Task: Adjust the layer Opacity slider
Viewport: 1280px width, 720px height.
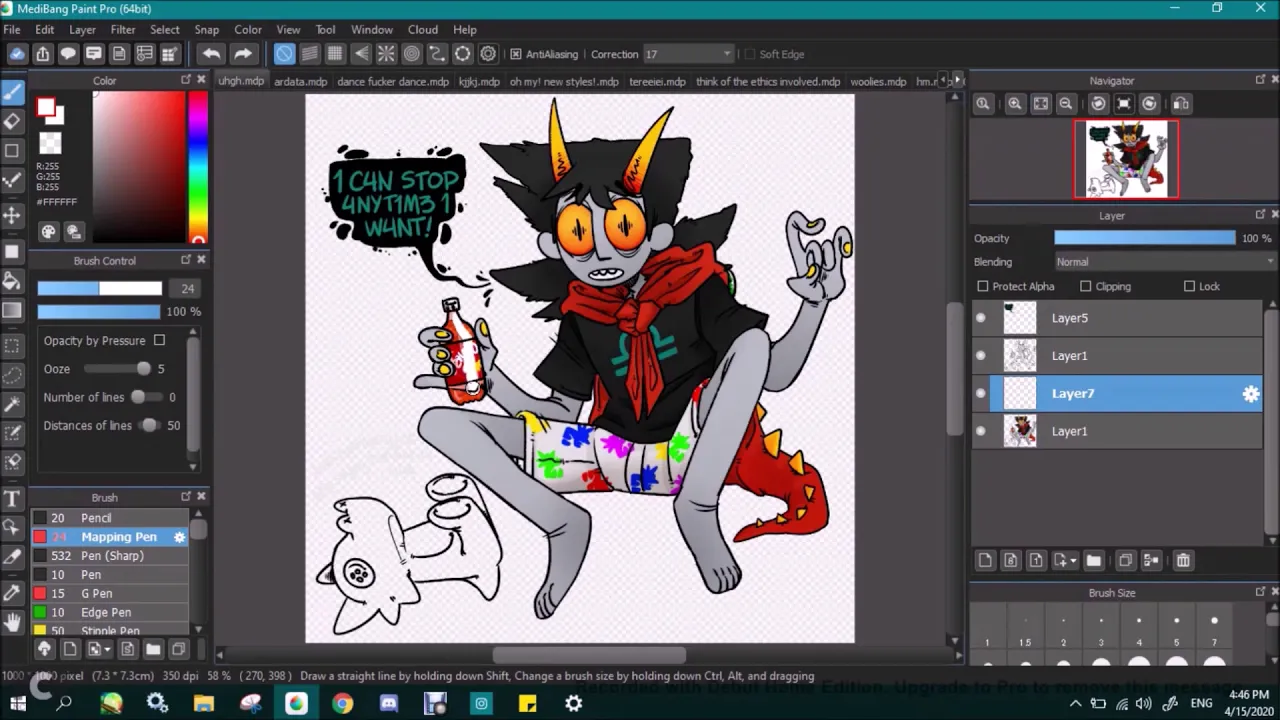Action: click(x=1145, y=238)
